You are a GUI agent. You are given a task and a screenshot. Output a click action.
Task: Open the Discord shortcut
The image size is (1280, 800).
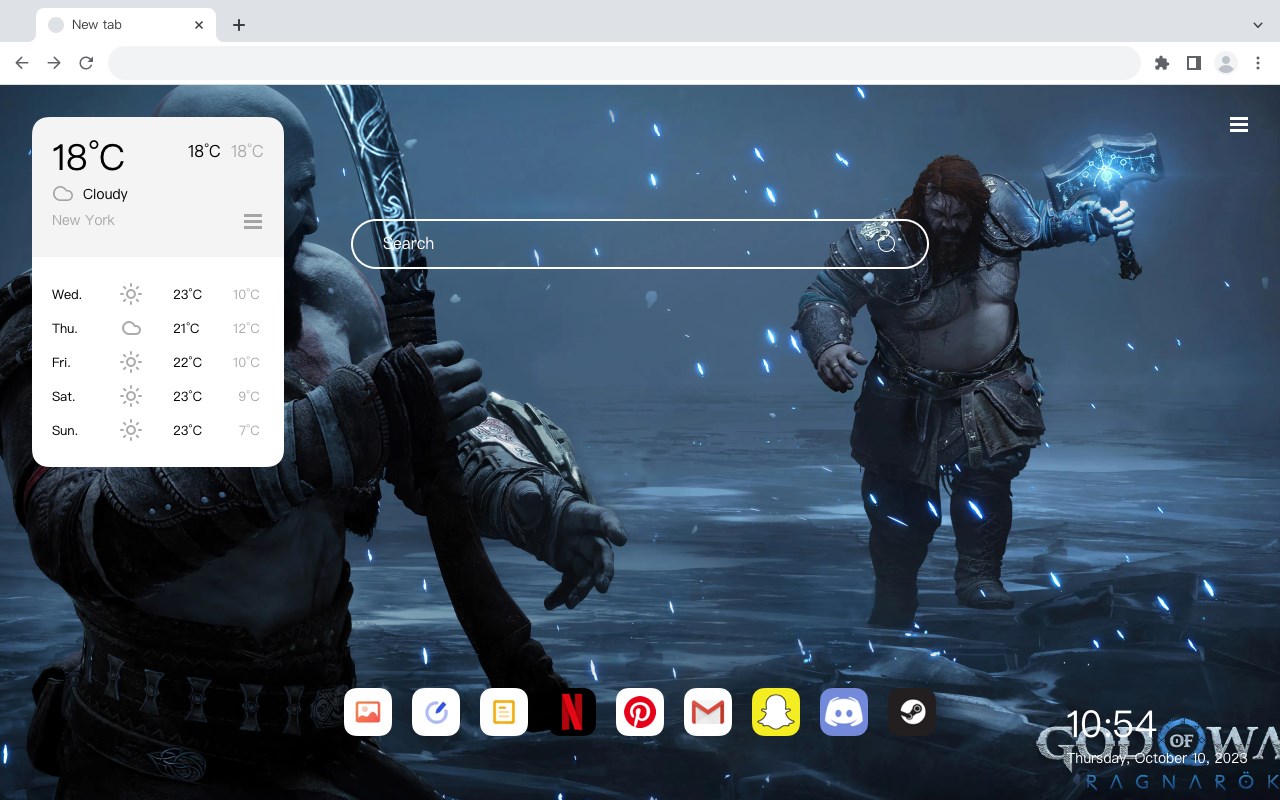(844, 712)
